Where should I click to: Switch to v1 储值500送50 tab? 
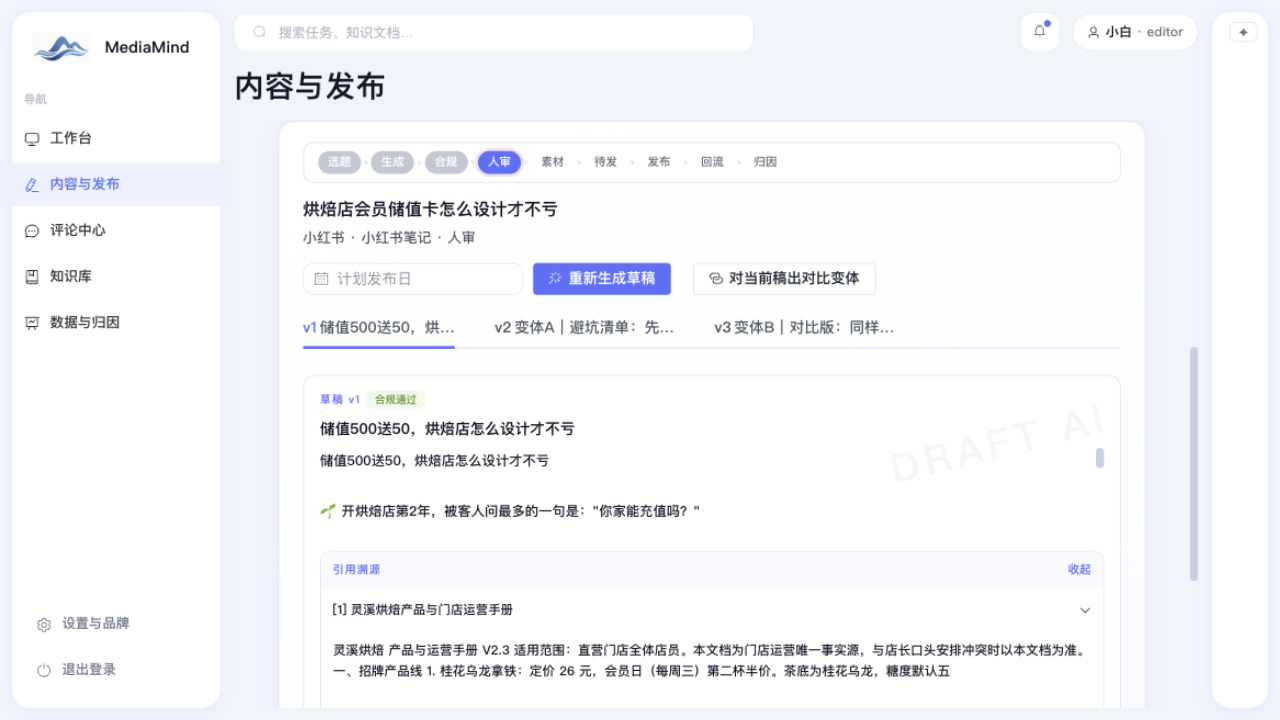point(379,327)
